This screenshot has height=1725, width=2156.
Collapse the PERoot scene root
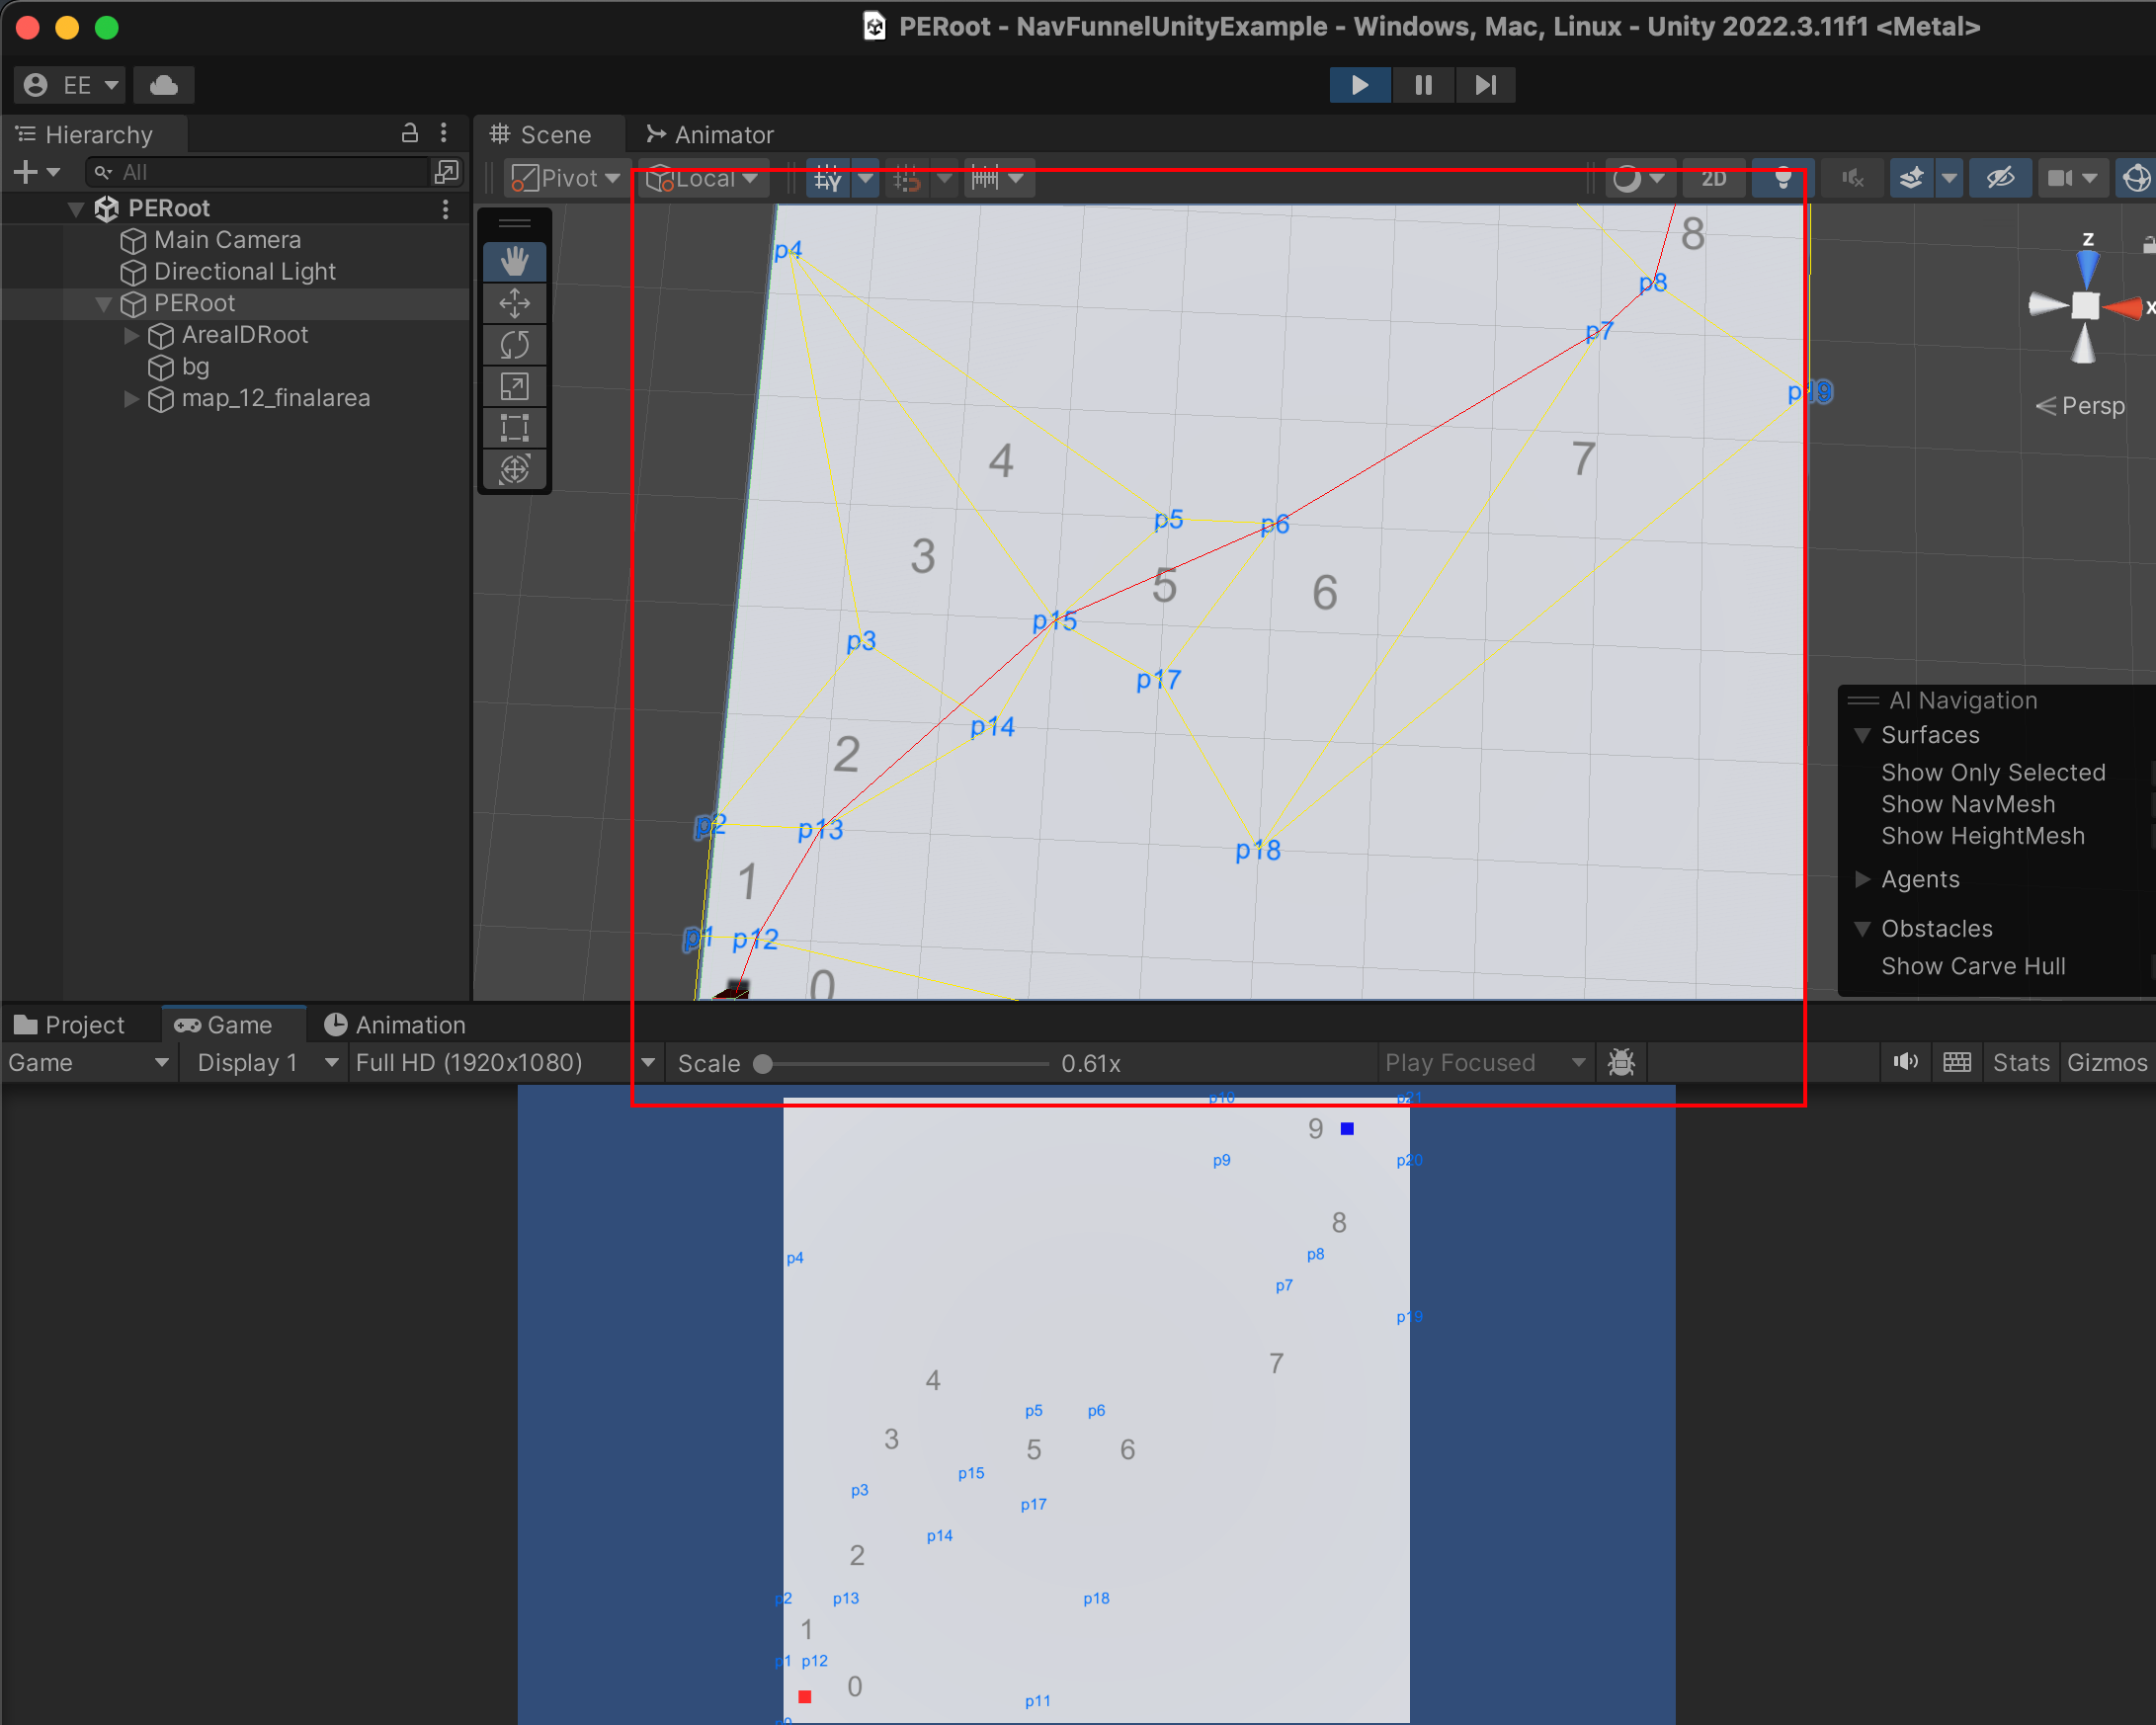point(76,209)
